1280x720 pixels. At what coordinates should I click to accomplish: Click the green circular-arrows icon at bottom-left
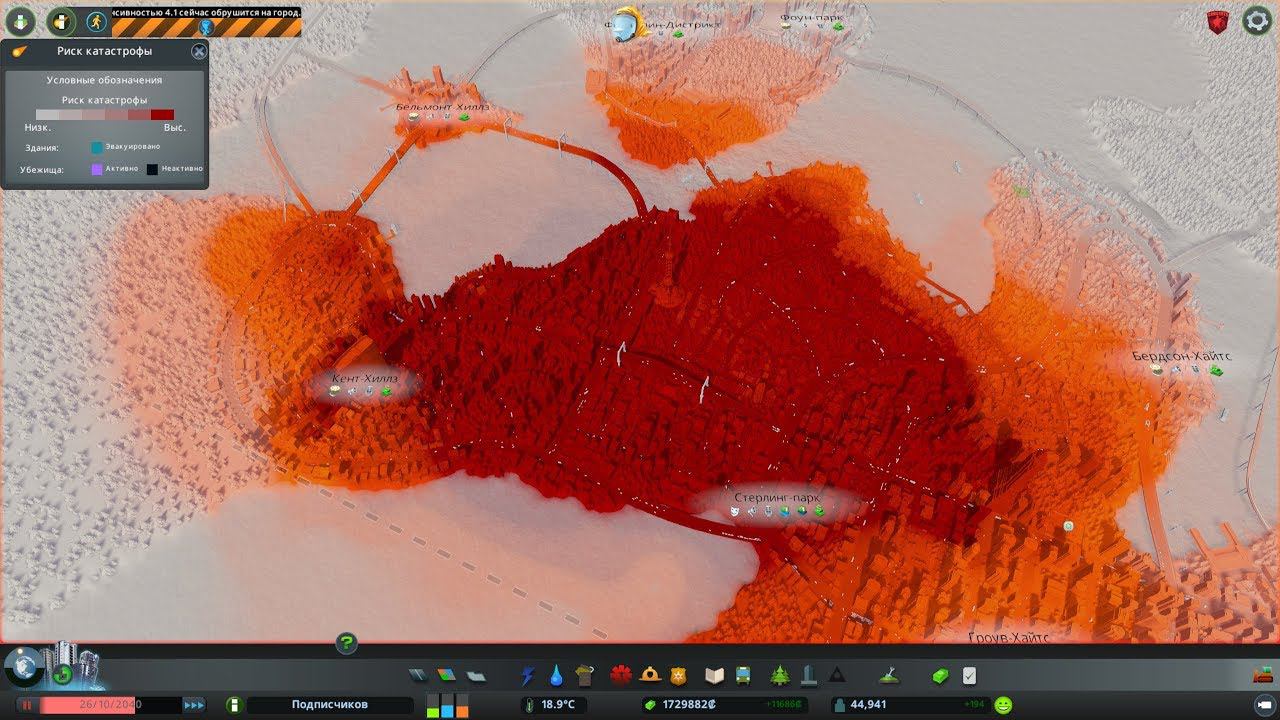point(62,673)
